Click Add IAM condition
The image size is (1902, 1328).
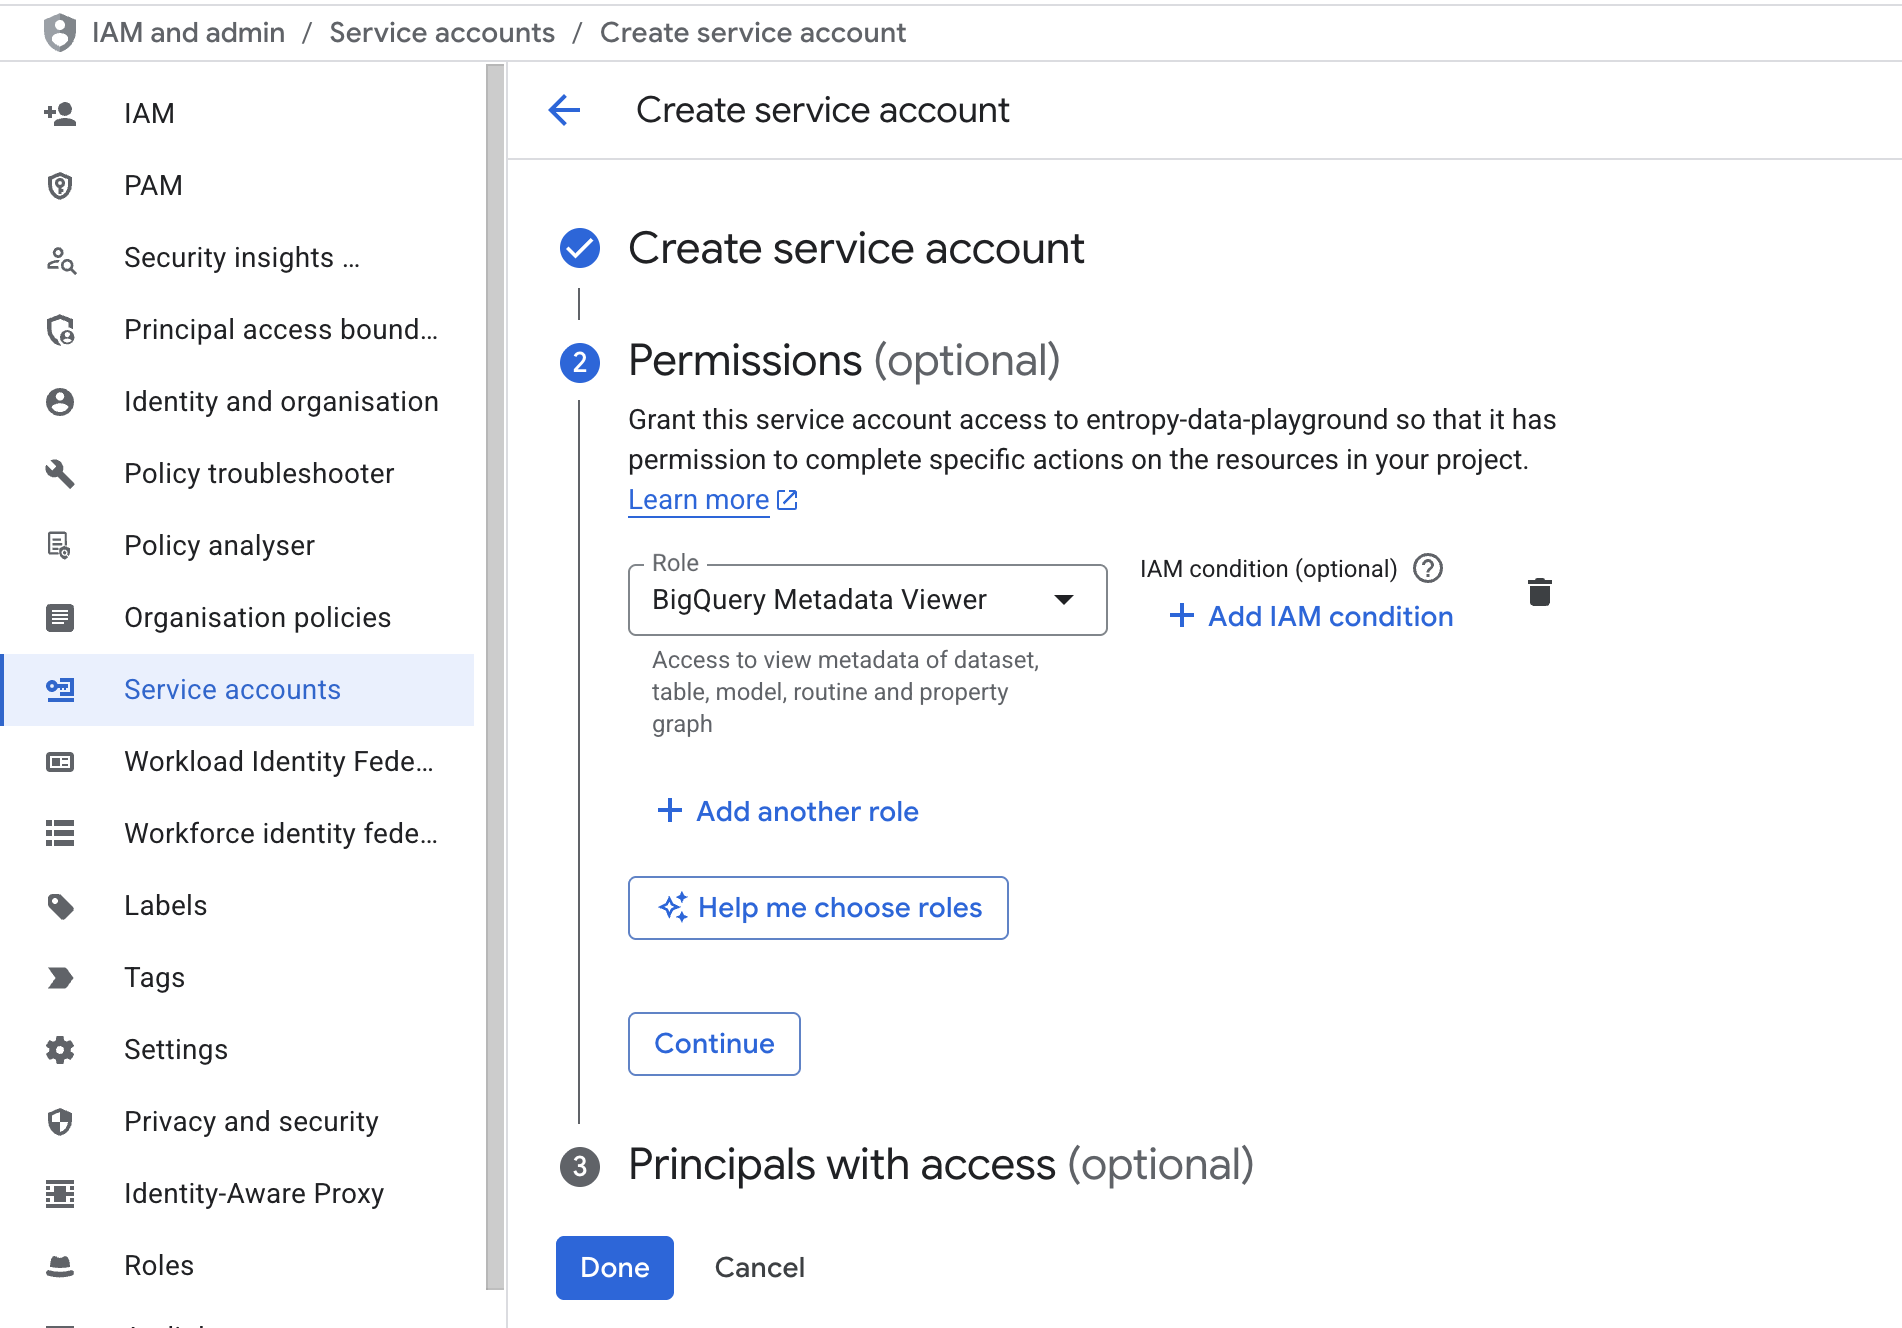pyautogui.click(x=1311, y=616)
